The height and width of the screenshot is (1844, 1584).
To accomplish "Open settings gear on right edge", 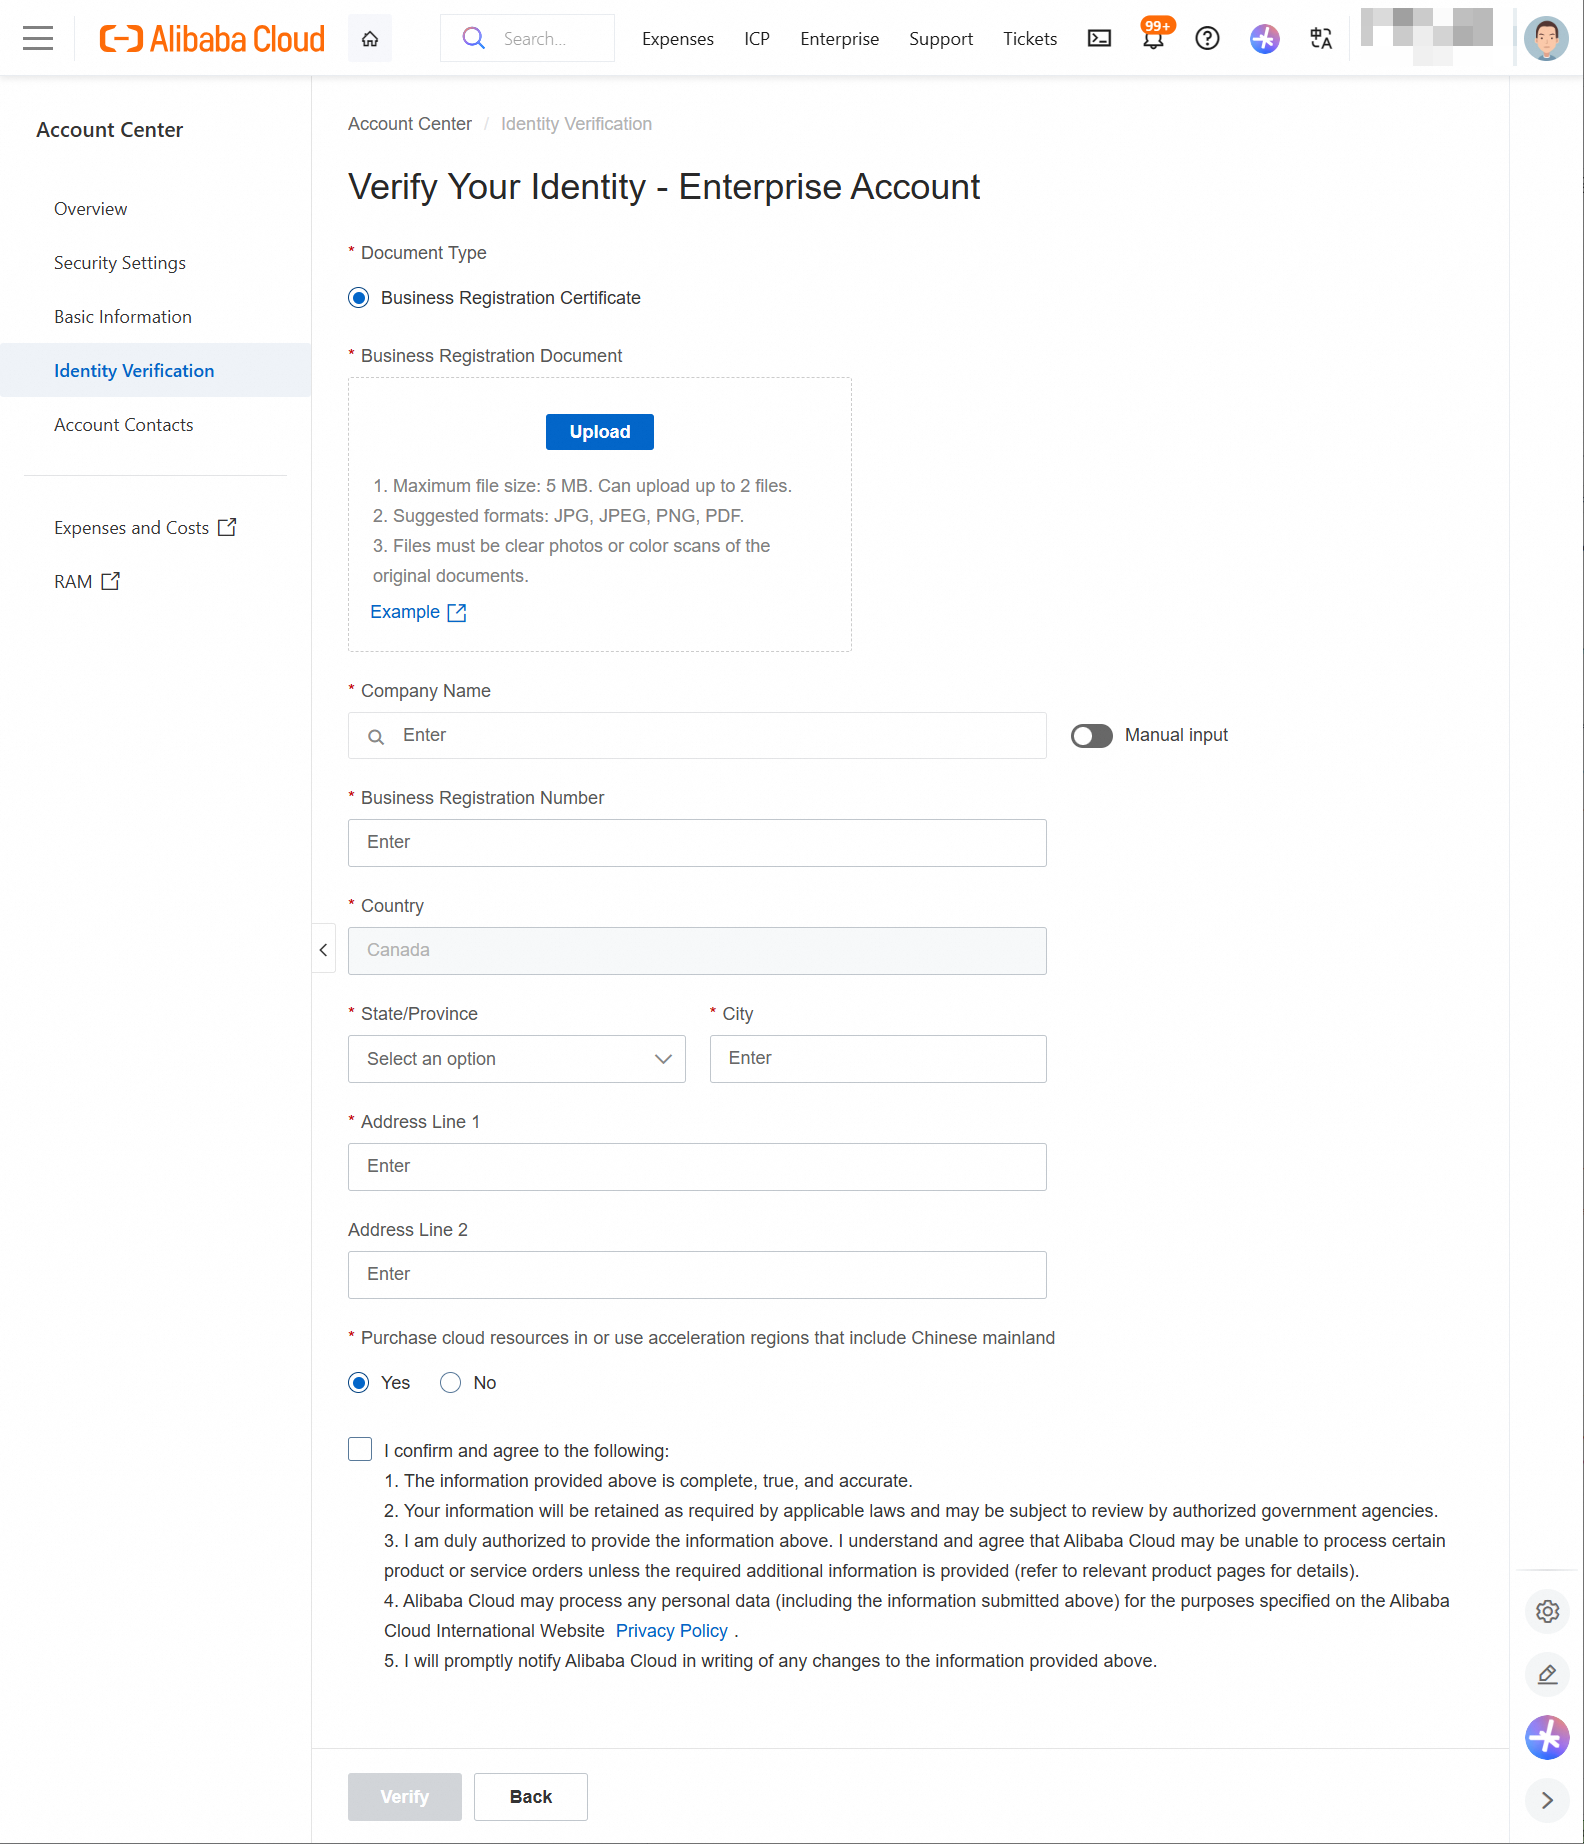I will (1547, 1611).
